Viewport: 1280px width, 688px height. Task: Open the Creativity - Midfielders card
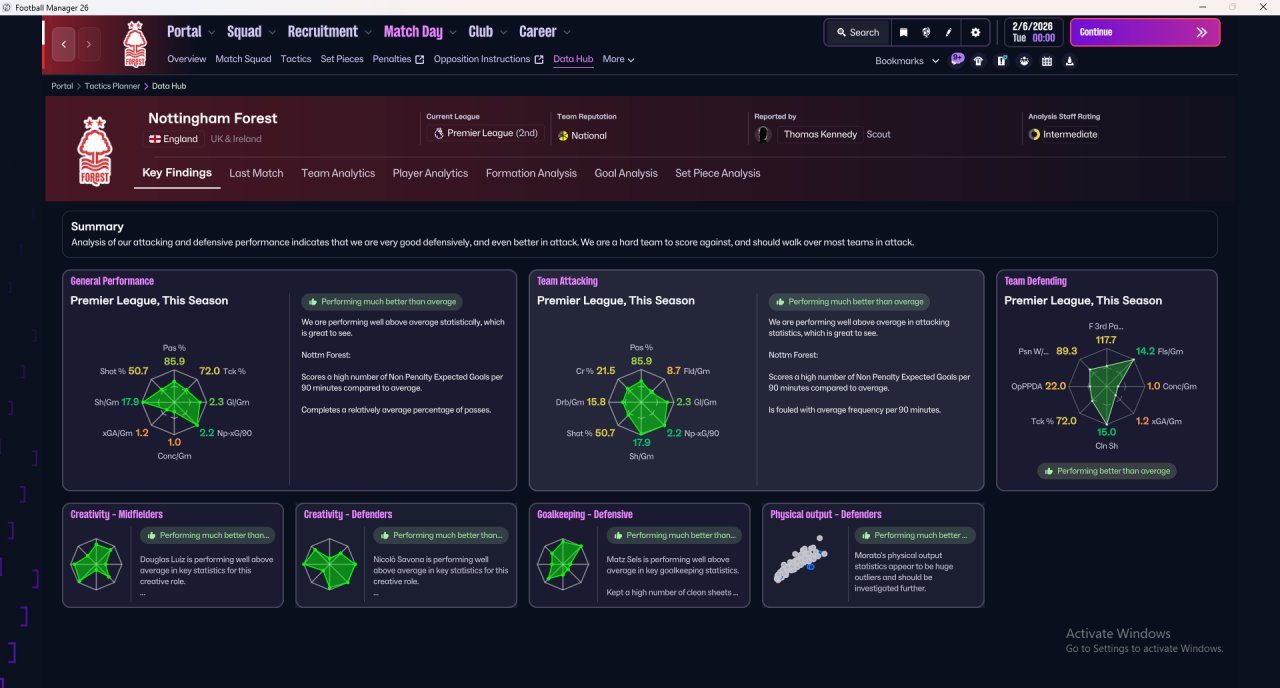172,555
